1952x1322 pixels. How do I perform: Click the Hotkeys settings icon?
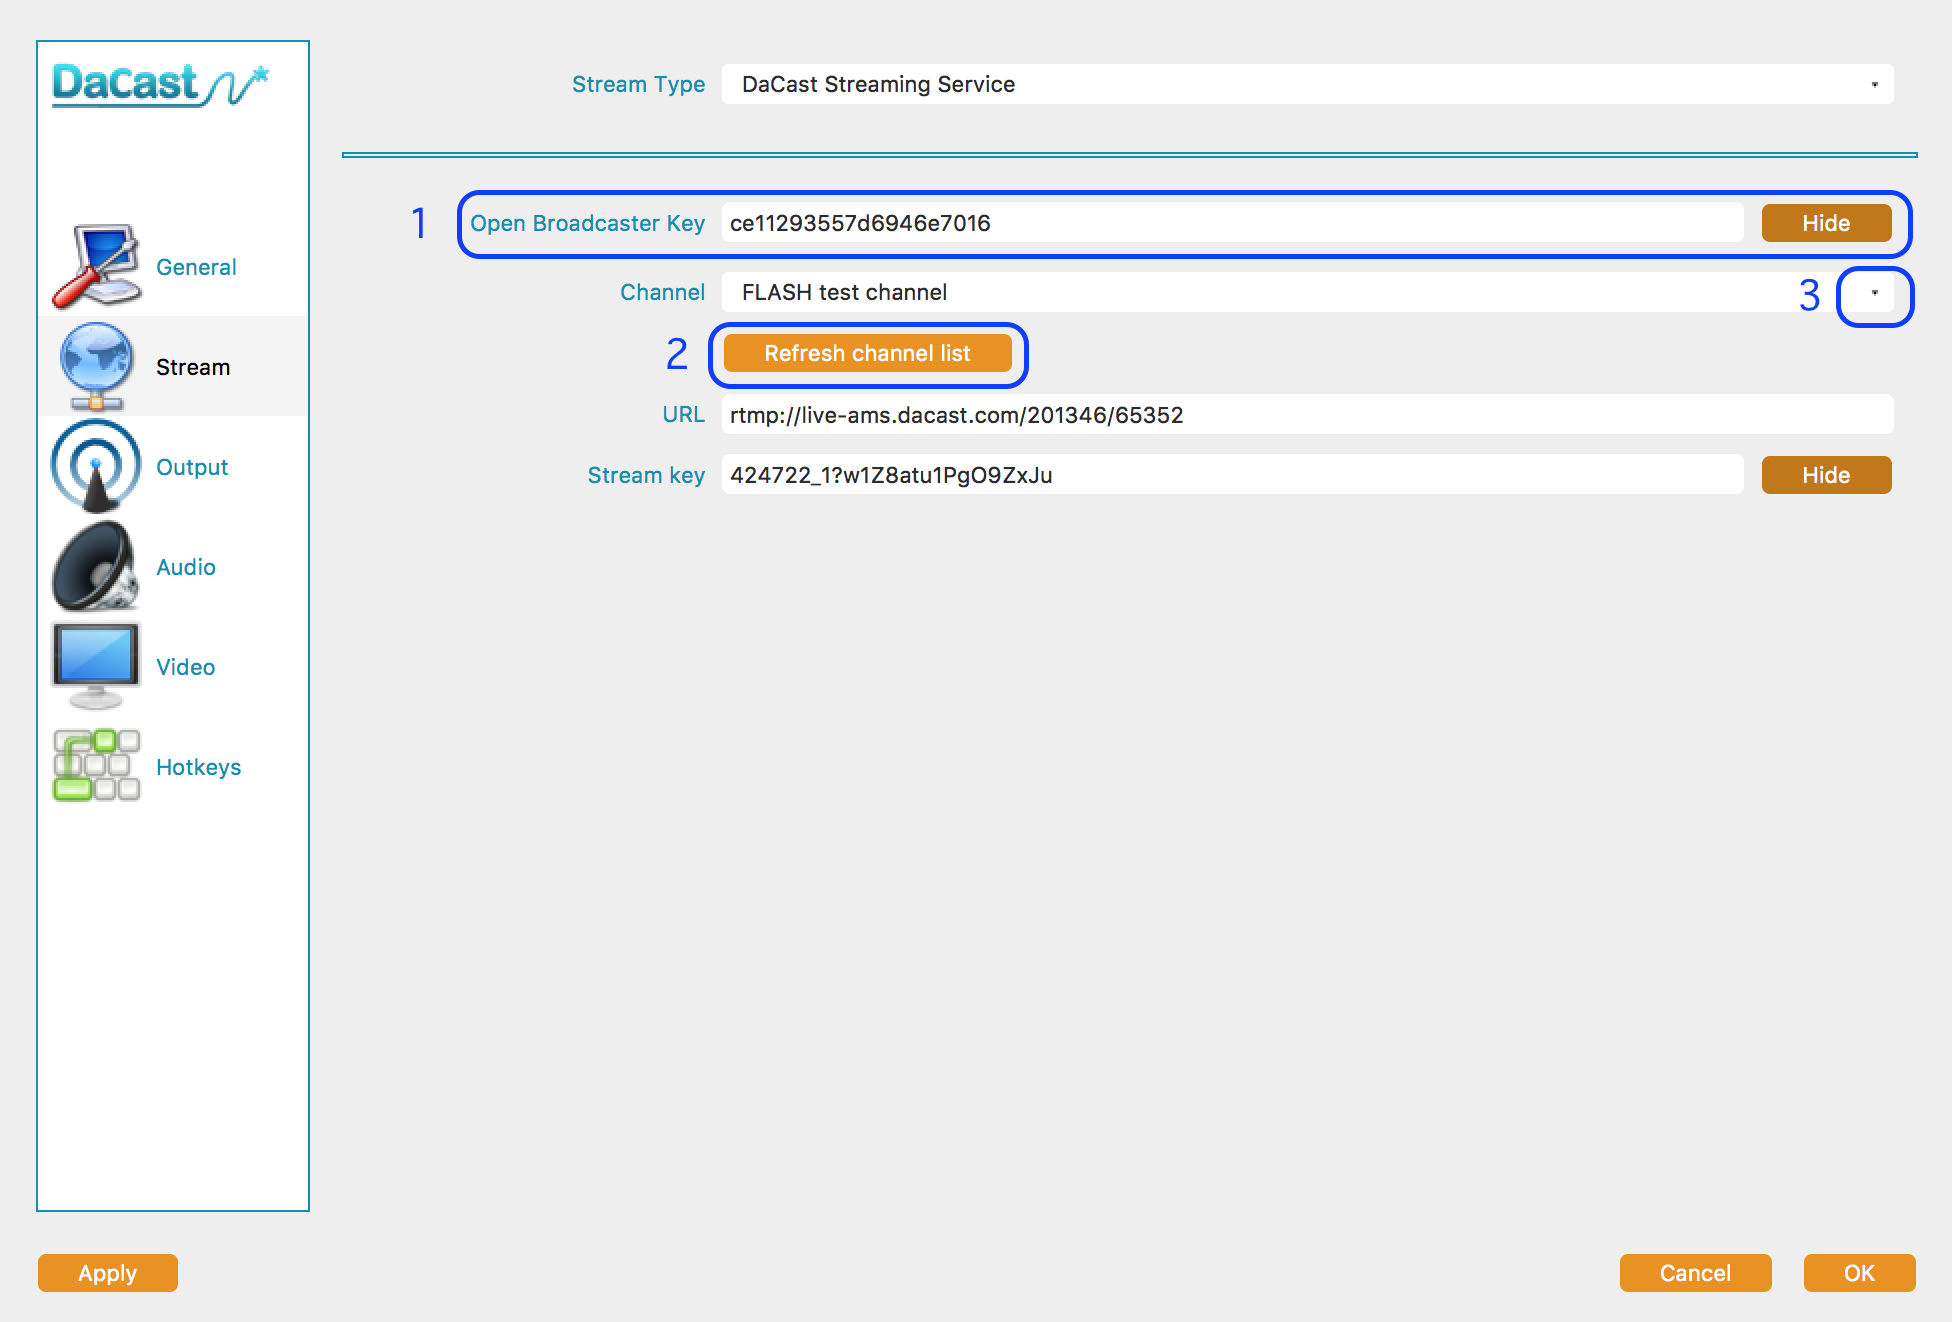click(97, 766)
